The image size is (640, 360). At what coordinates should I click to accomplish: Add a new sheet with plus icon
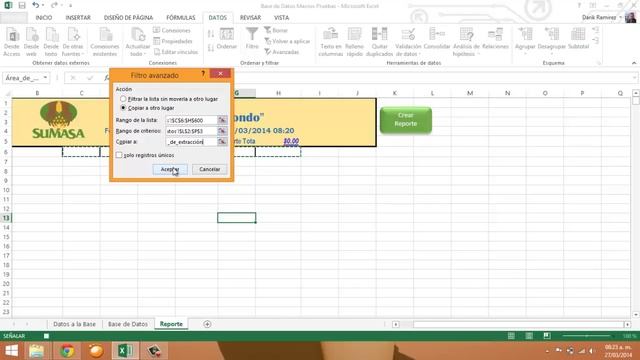(x=207, y=324)
